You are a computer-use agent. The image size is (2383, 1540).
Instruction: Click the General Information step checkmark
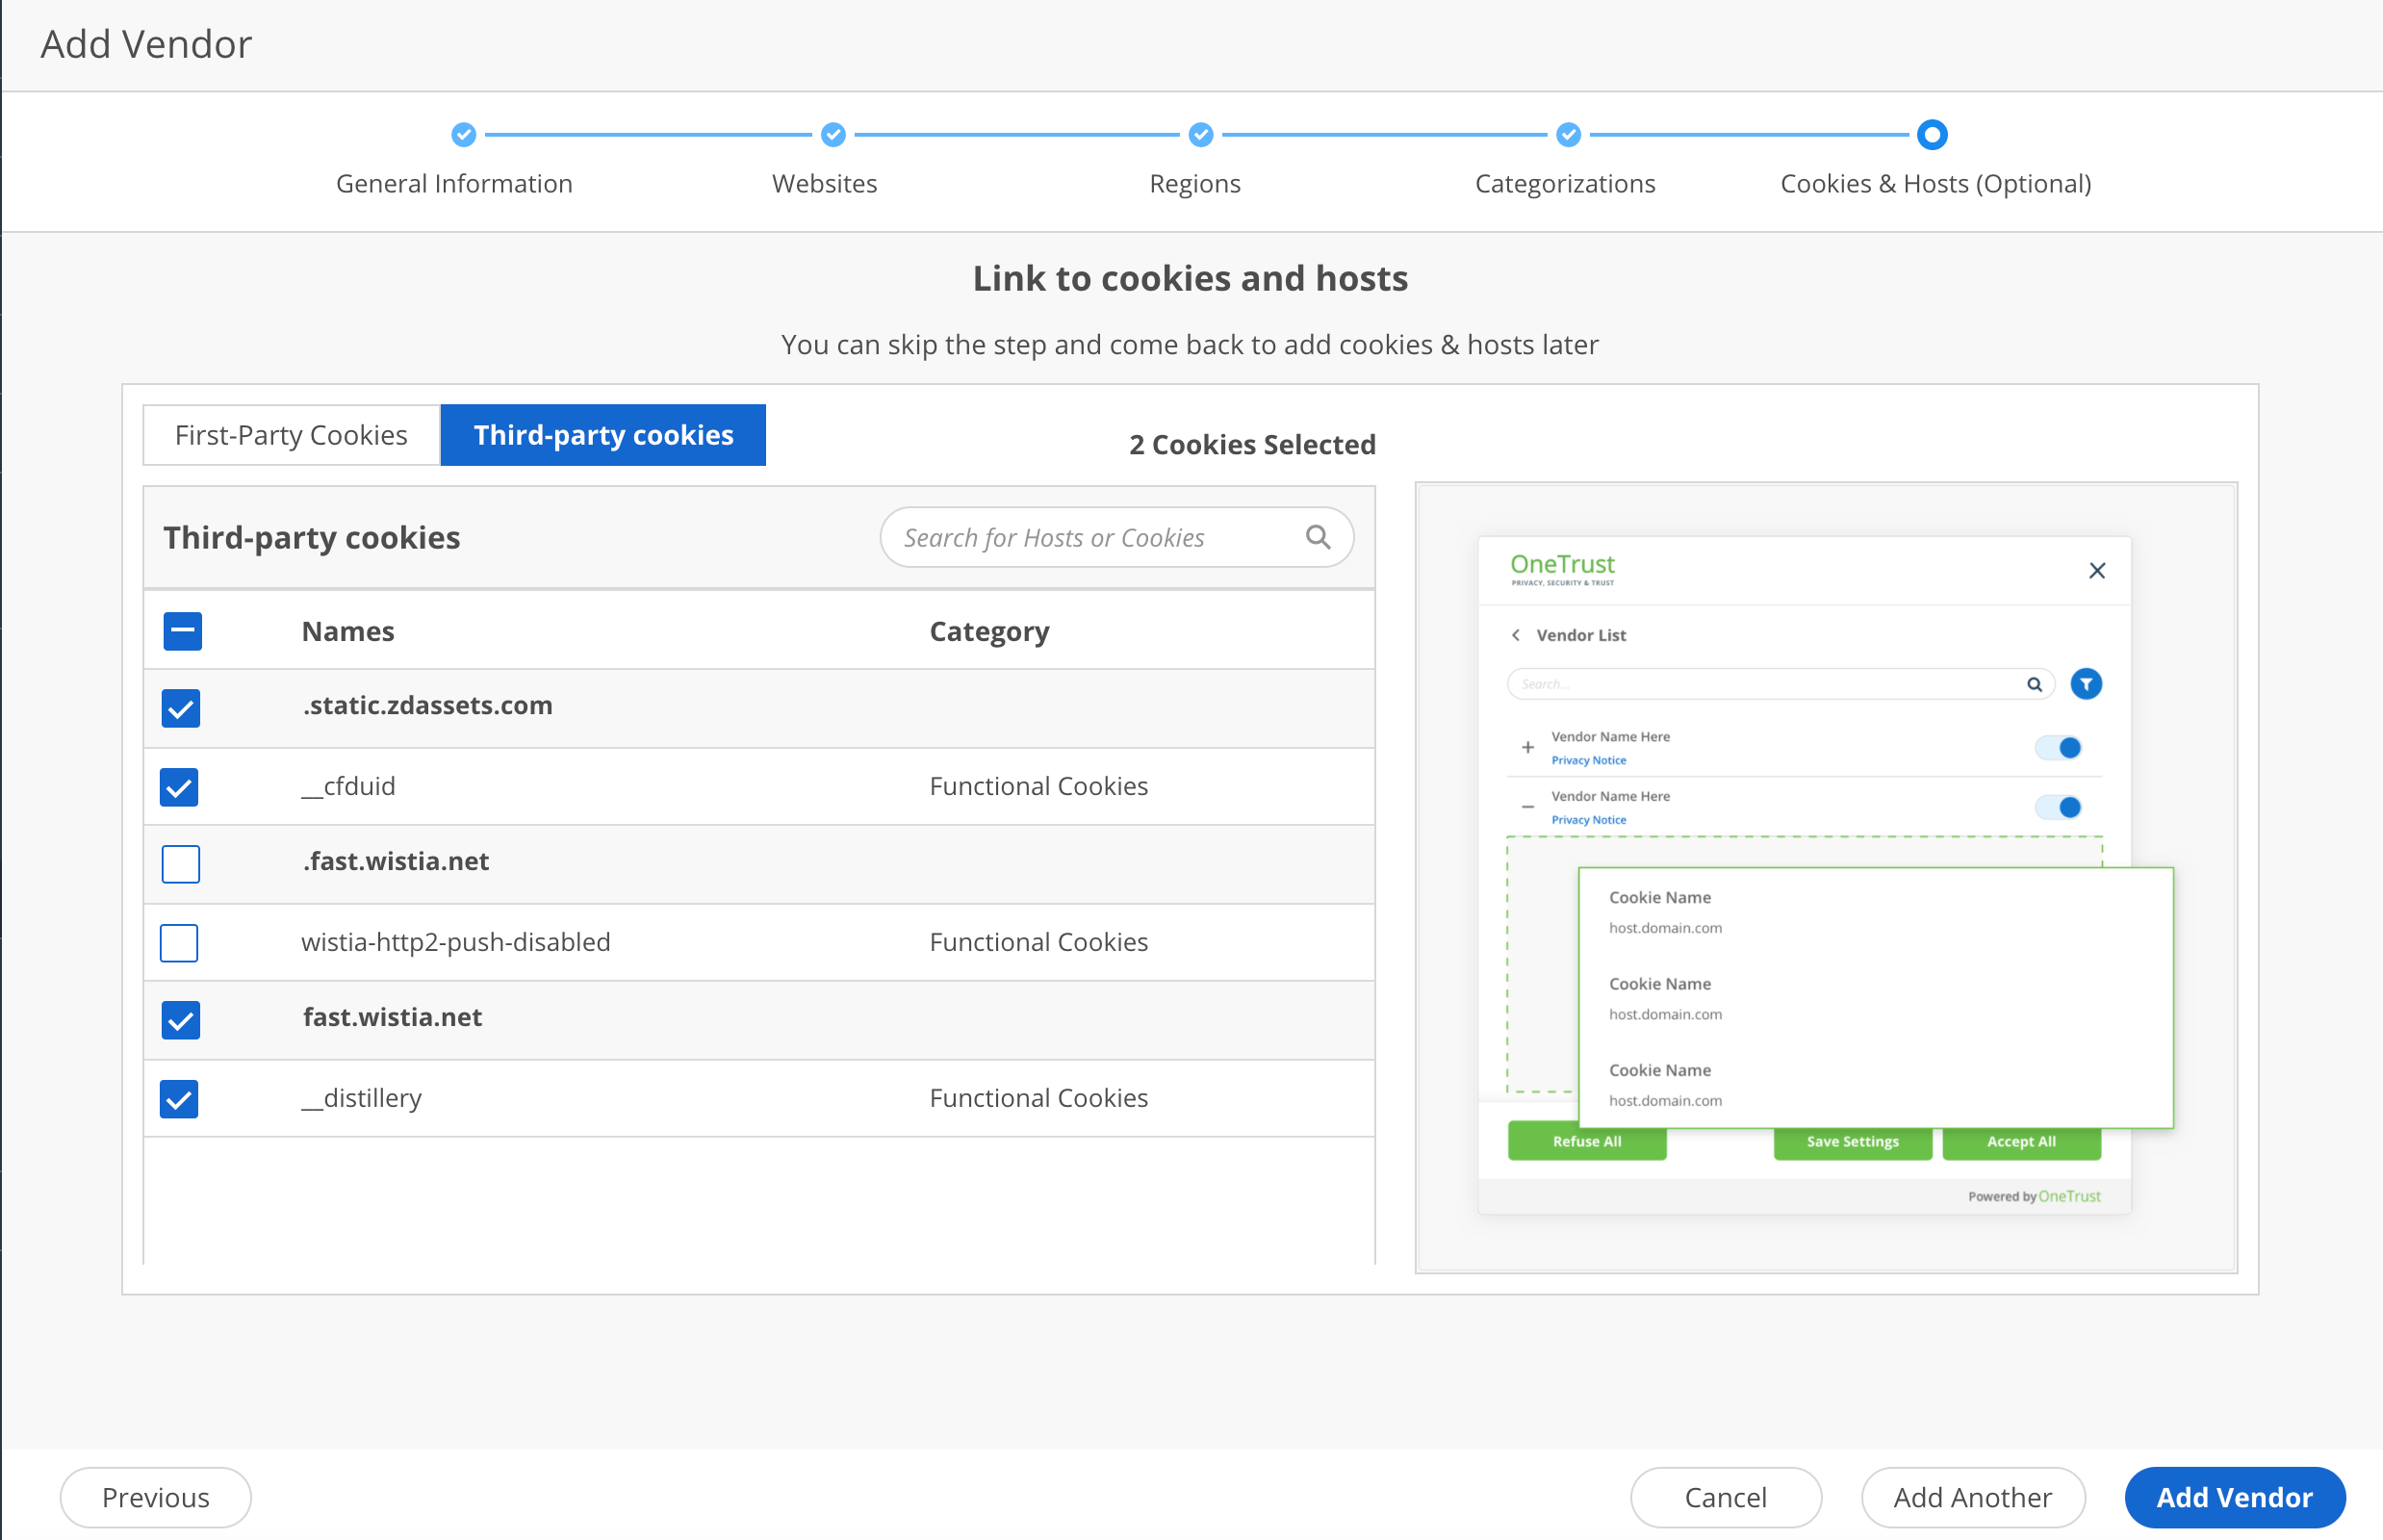pos(463,135)
